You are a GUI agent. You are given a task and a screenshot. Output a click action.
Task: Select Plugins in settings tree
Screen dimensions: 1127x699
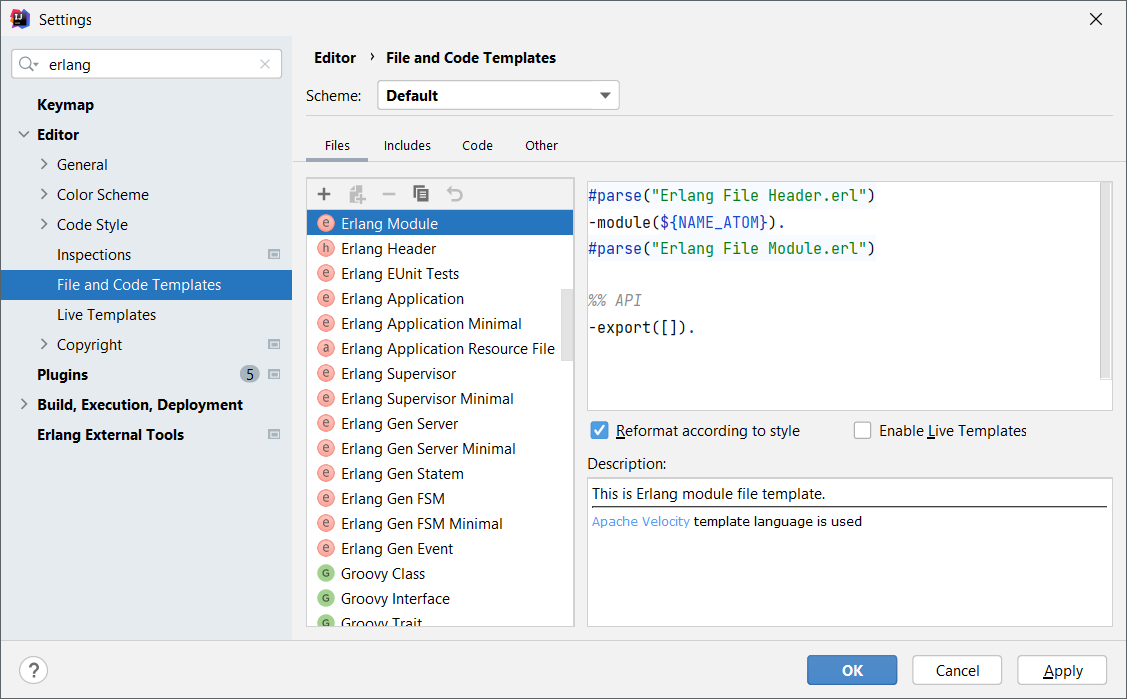click(63, 374)
